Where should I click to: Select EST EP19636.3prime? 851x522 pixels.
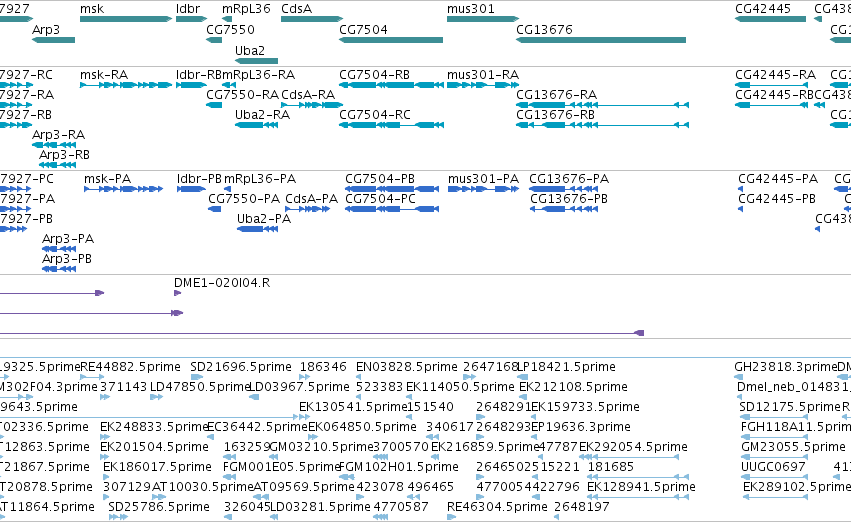(x=581, y=427)
